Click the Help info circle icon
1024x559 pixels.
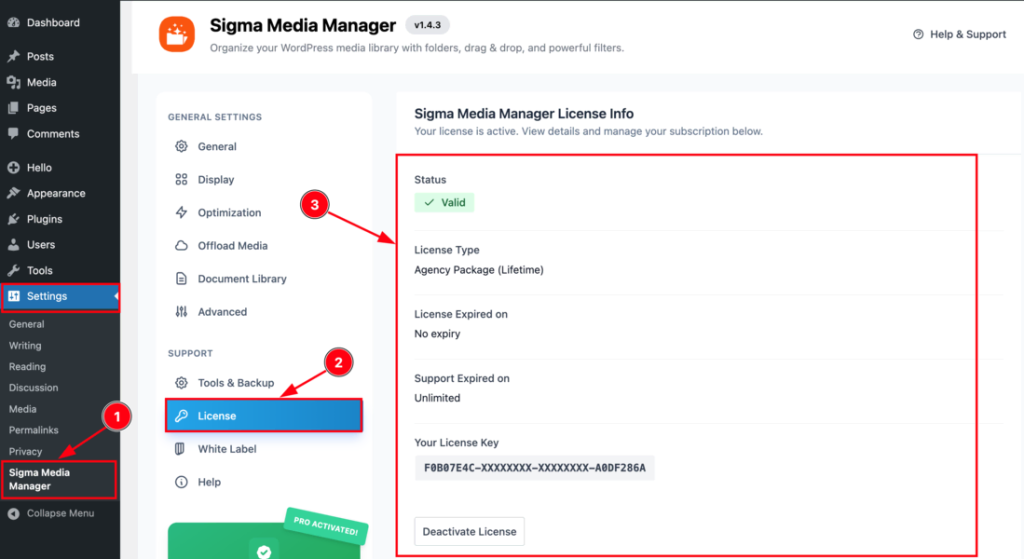click(x=182, y=482)
